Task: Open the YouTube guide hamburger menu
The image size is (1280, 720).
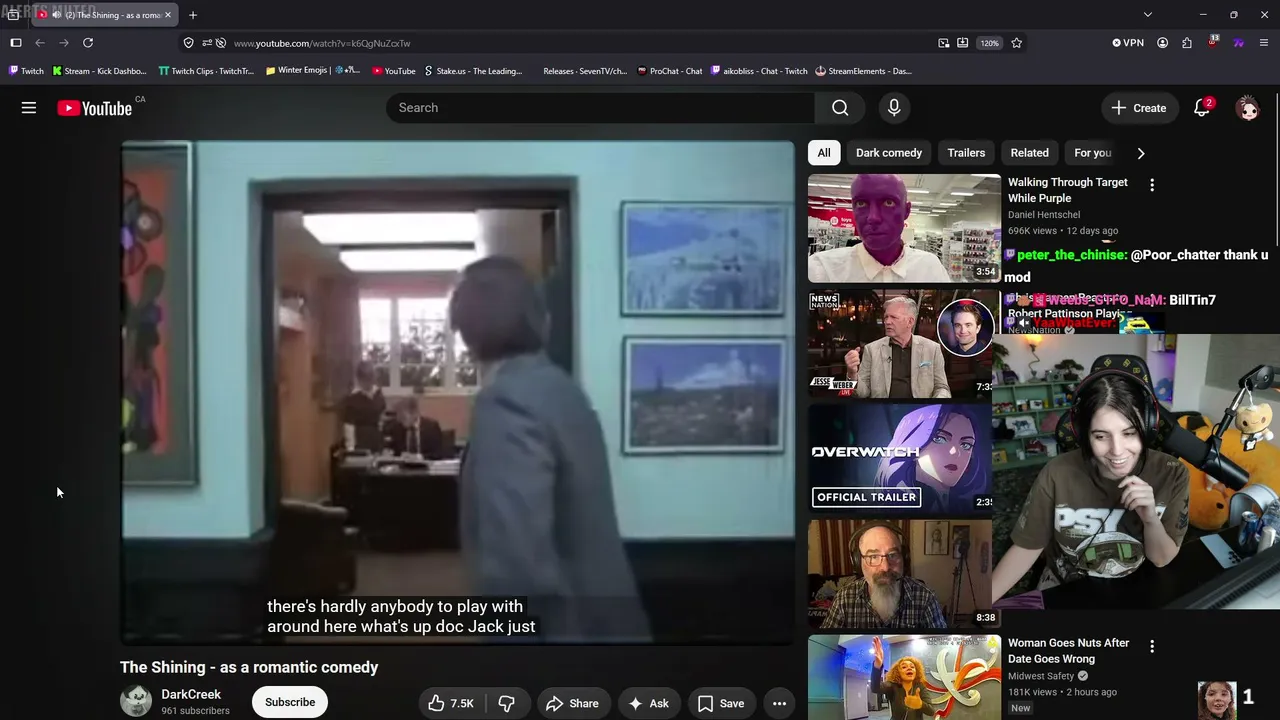Action: coord(29,108)
